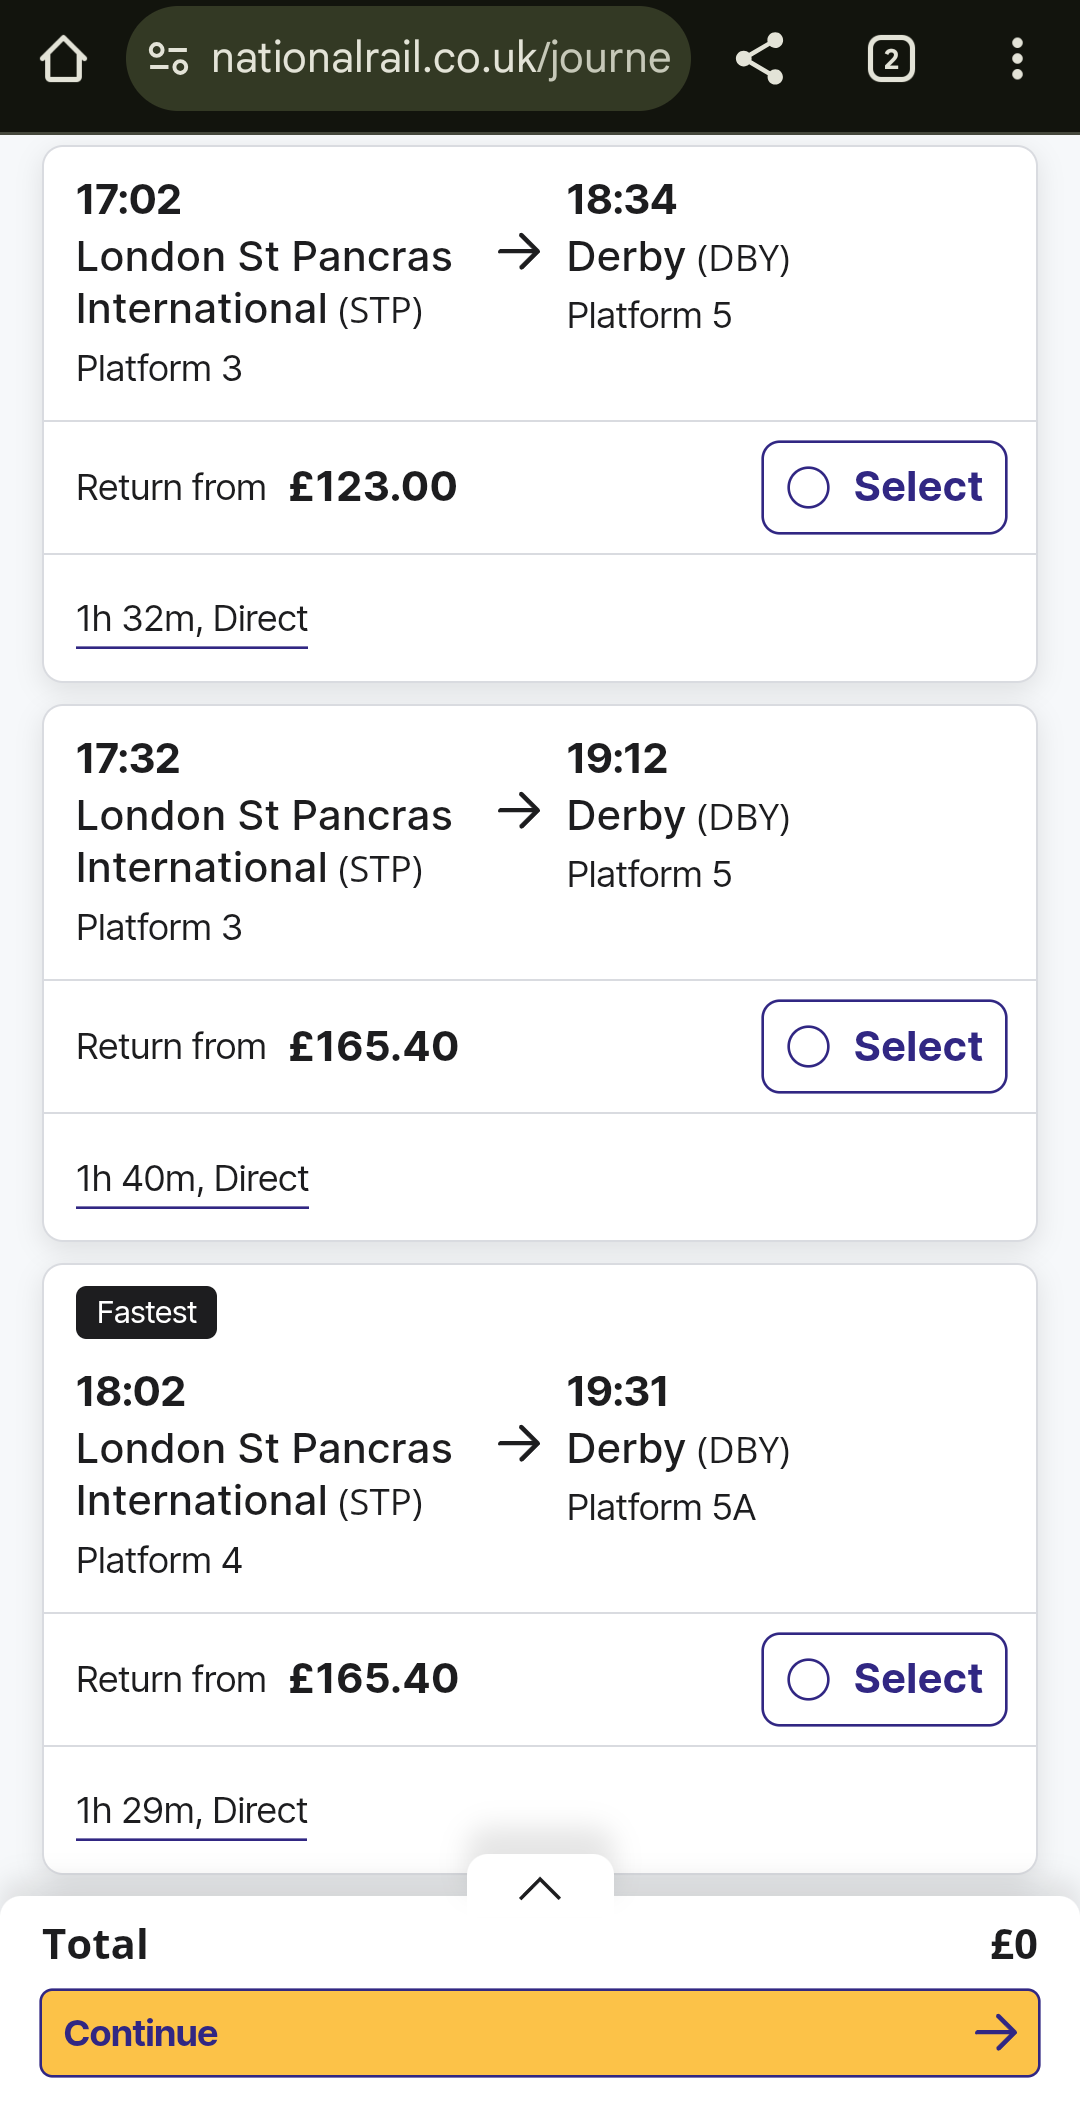Expand 1h 40m, Direct journey details

(x=192, y=1179)
